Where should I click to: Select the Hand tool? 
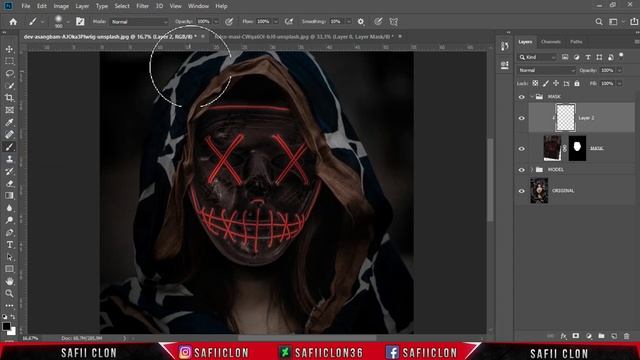pos(9,281)
